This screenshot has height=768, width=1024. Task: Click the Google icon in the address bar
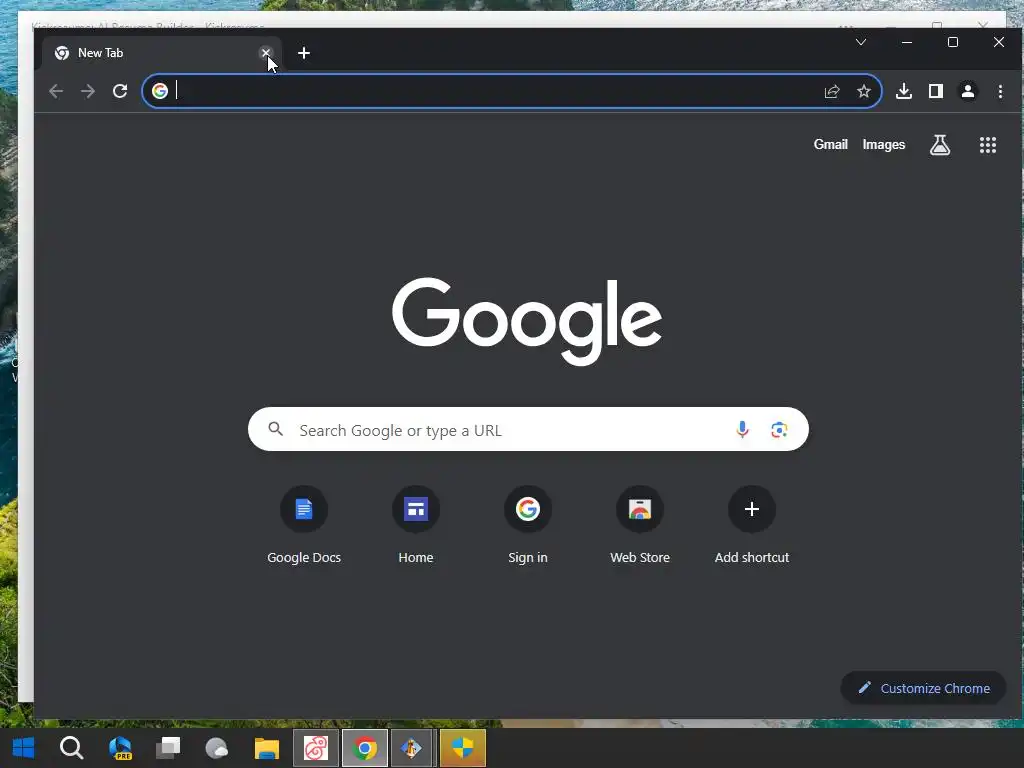(x=160, y=91)
